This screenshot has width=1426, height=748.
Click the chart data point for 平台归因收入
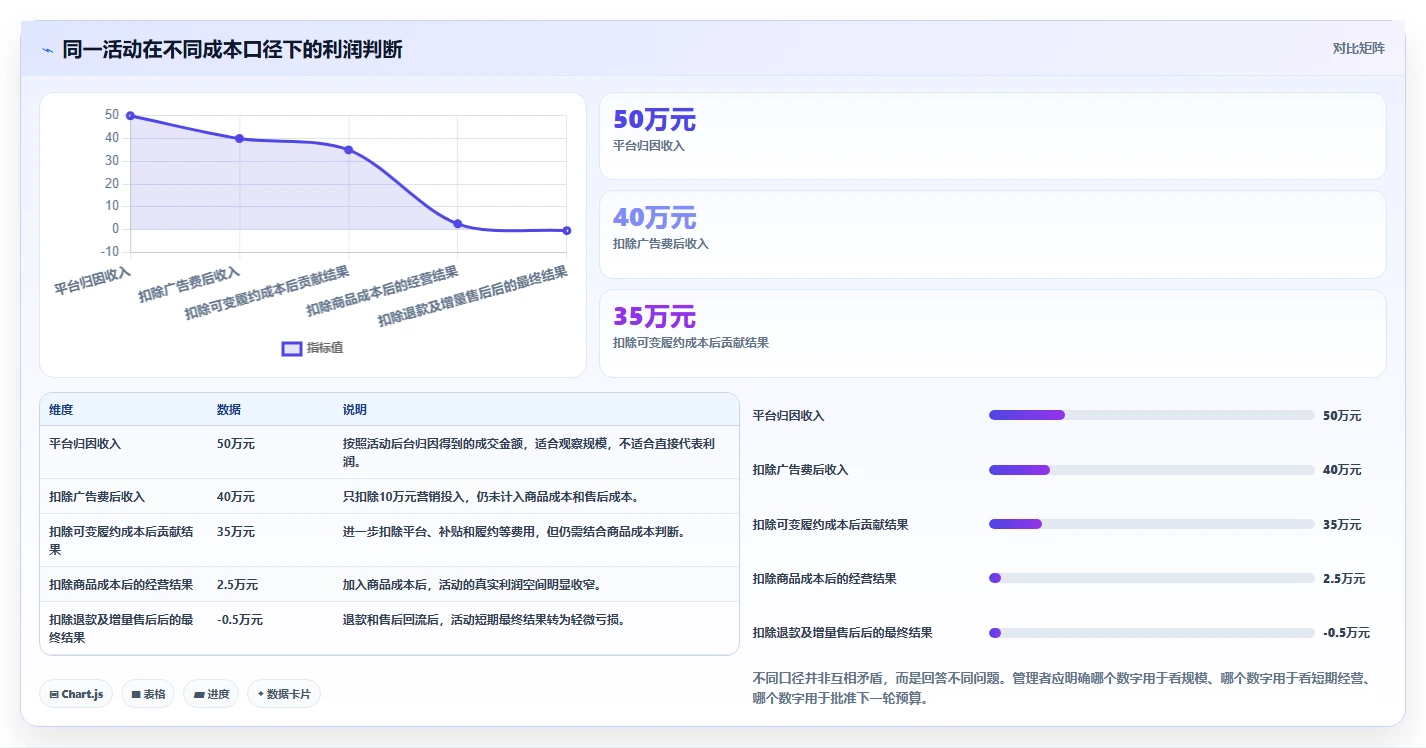click(131, 116)
